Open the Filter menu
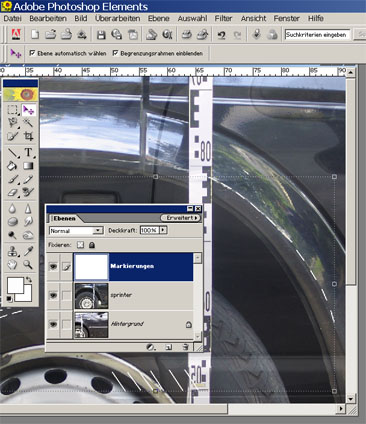This screenshot has width=366, height=424. click(x=223, y=18)
